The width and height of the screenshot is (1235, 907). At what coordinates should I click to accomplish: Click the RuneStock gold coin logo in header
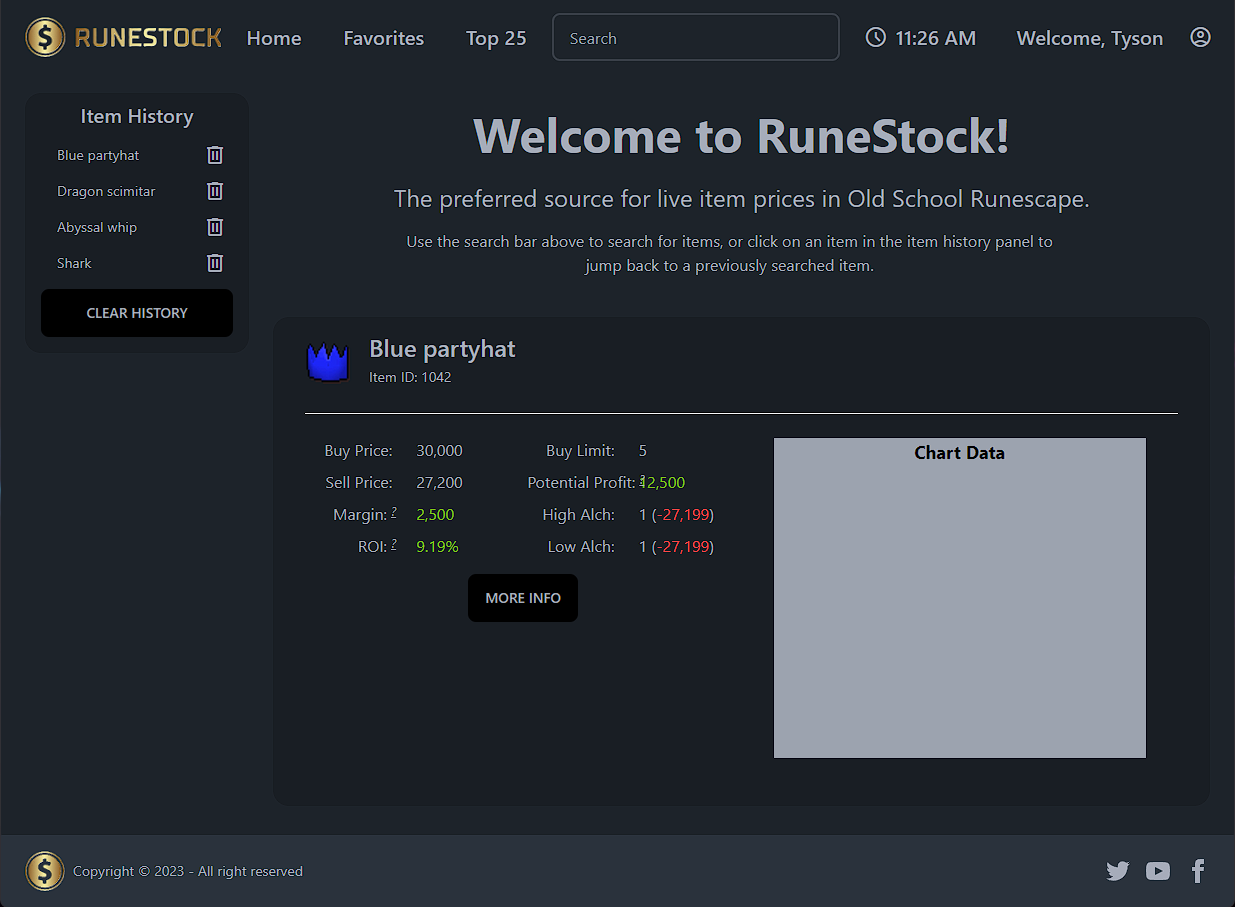(45, 38)
